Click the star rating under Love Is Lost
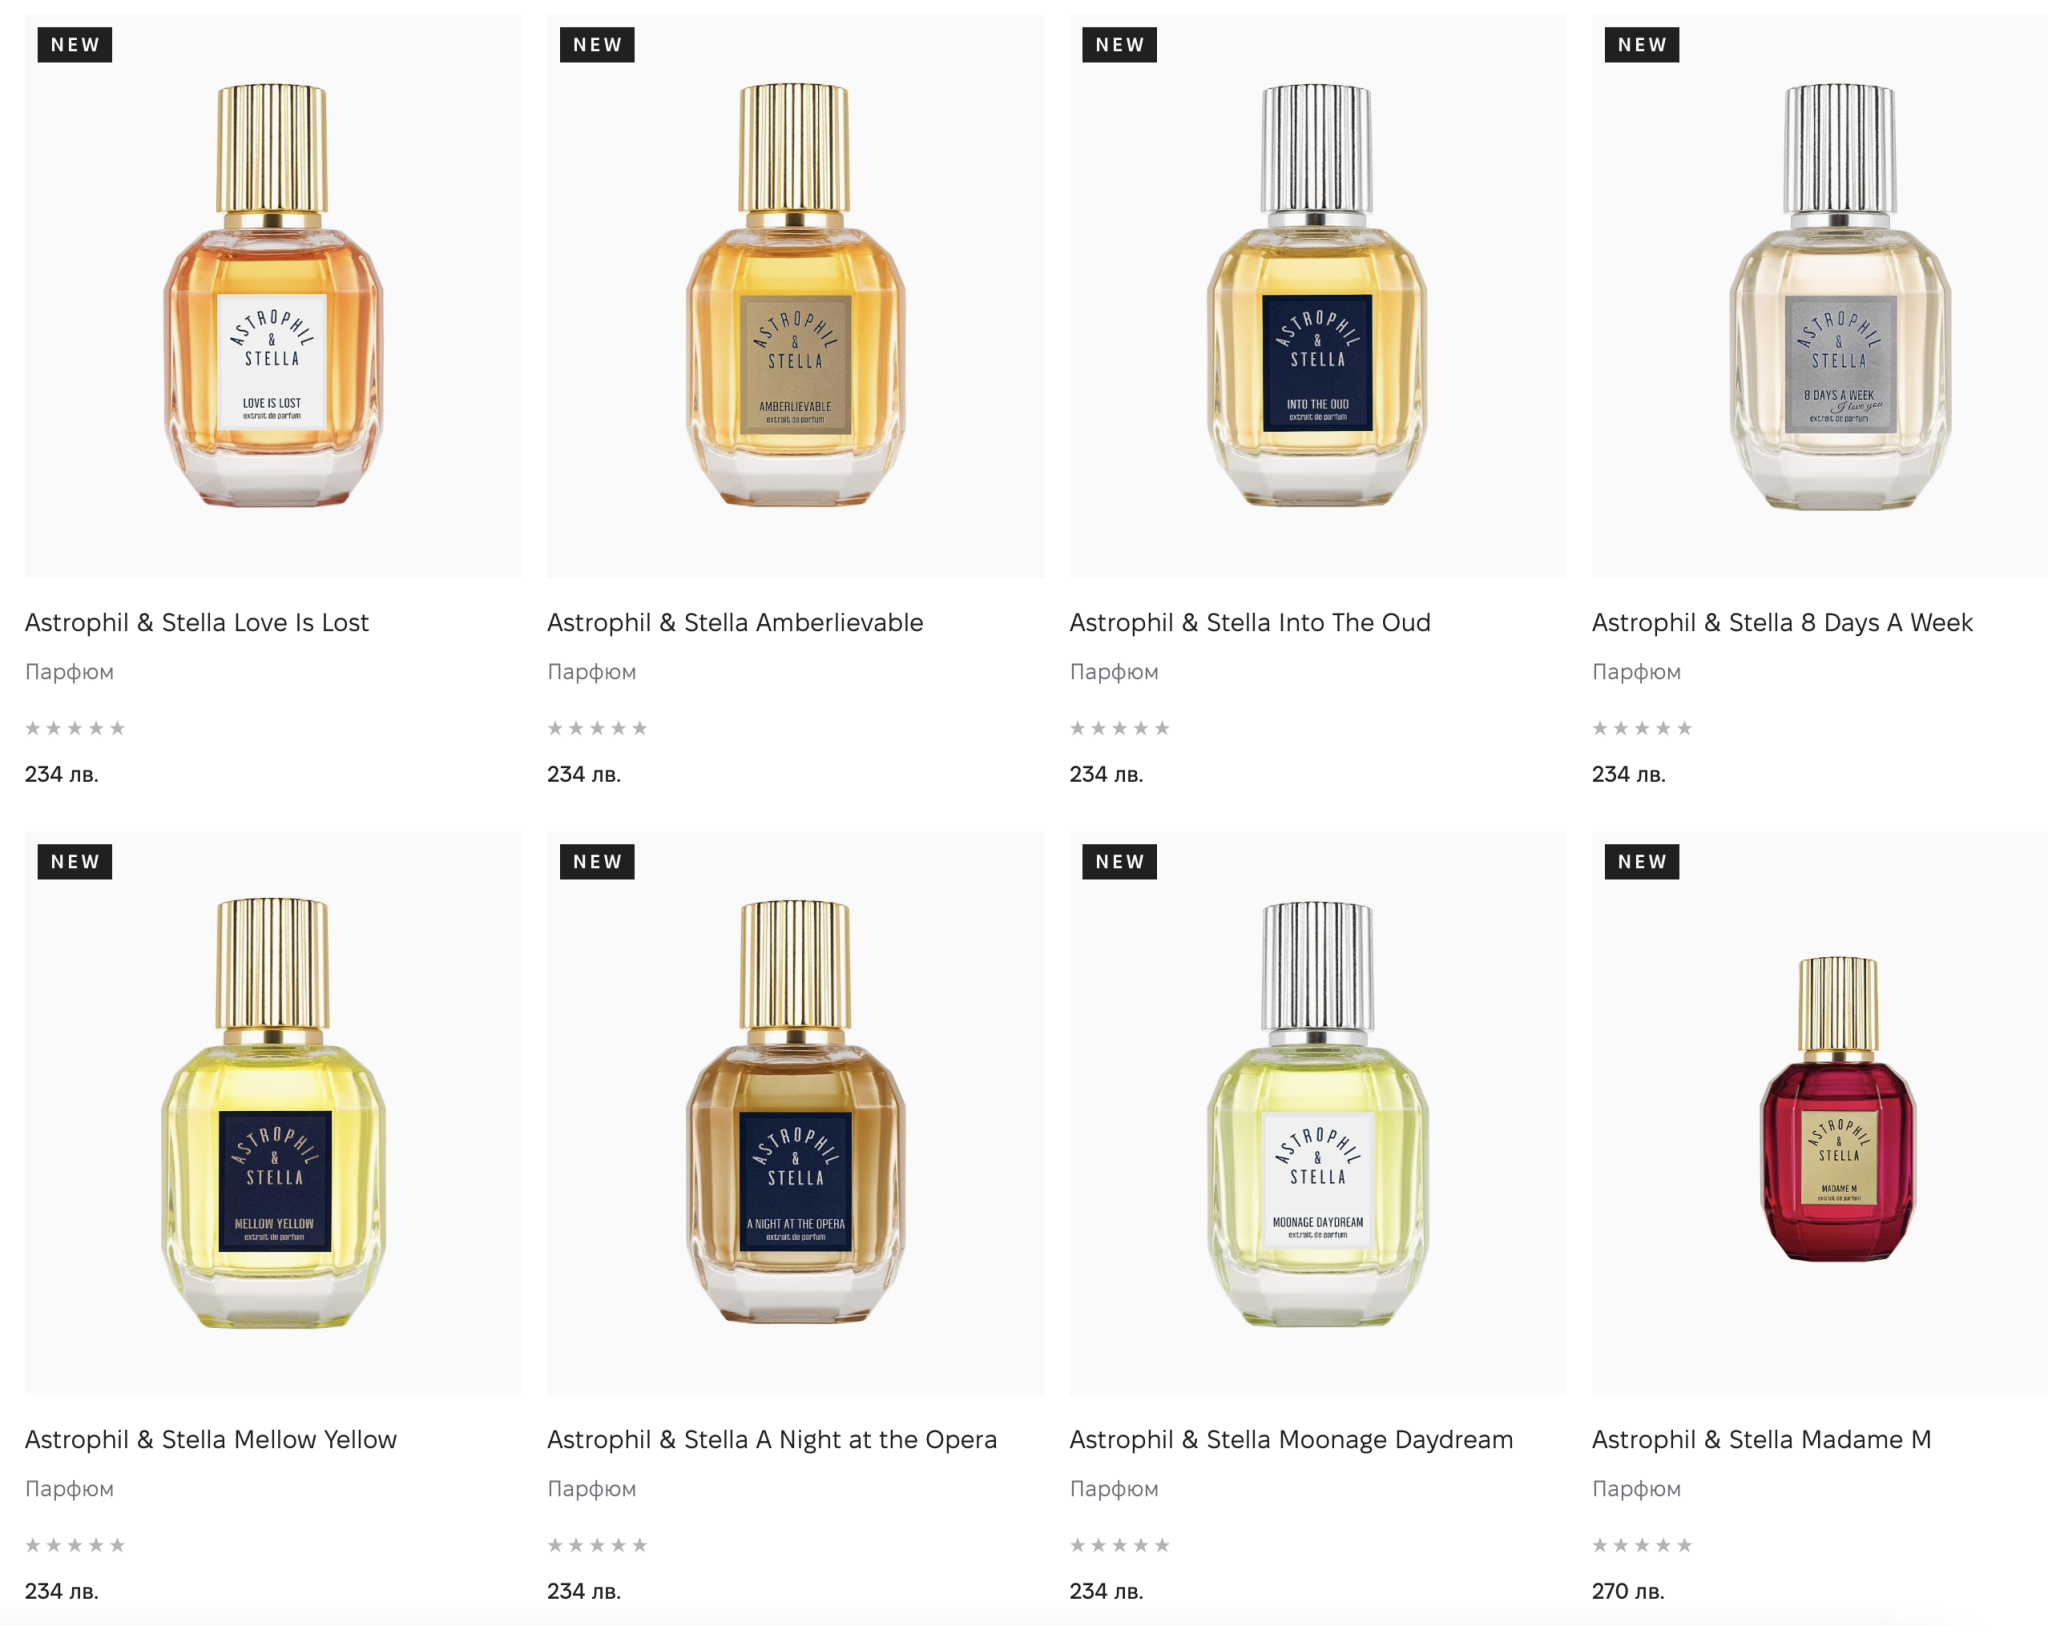This screenshot has height=1626, width=2048. tap(75, 728)
